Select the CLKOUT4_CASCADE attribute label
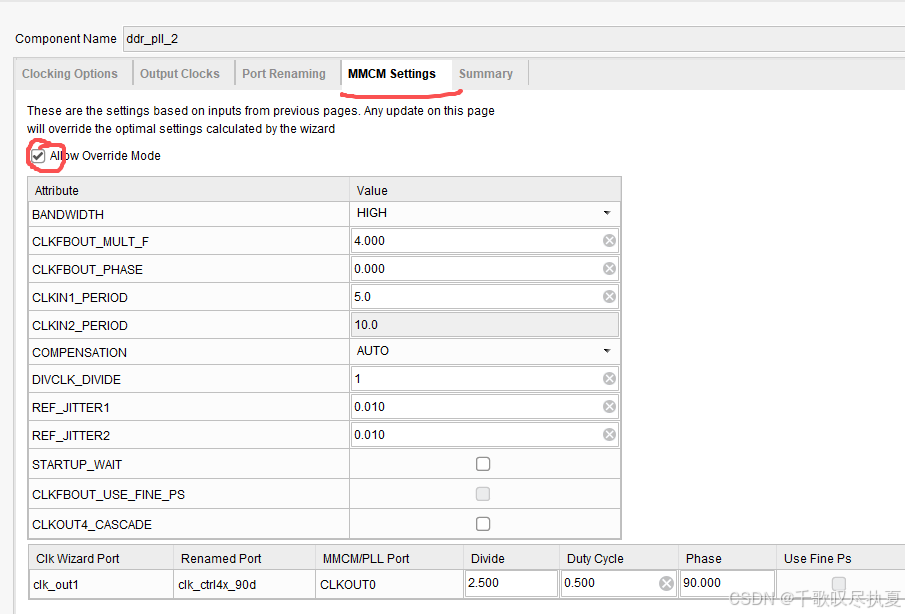 pyautogui.click(x=92, y=525)
